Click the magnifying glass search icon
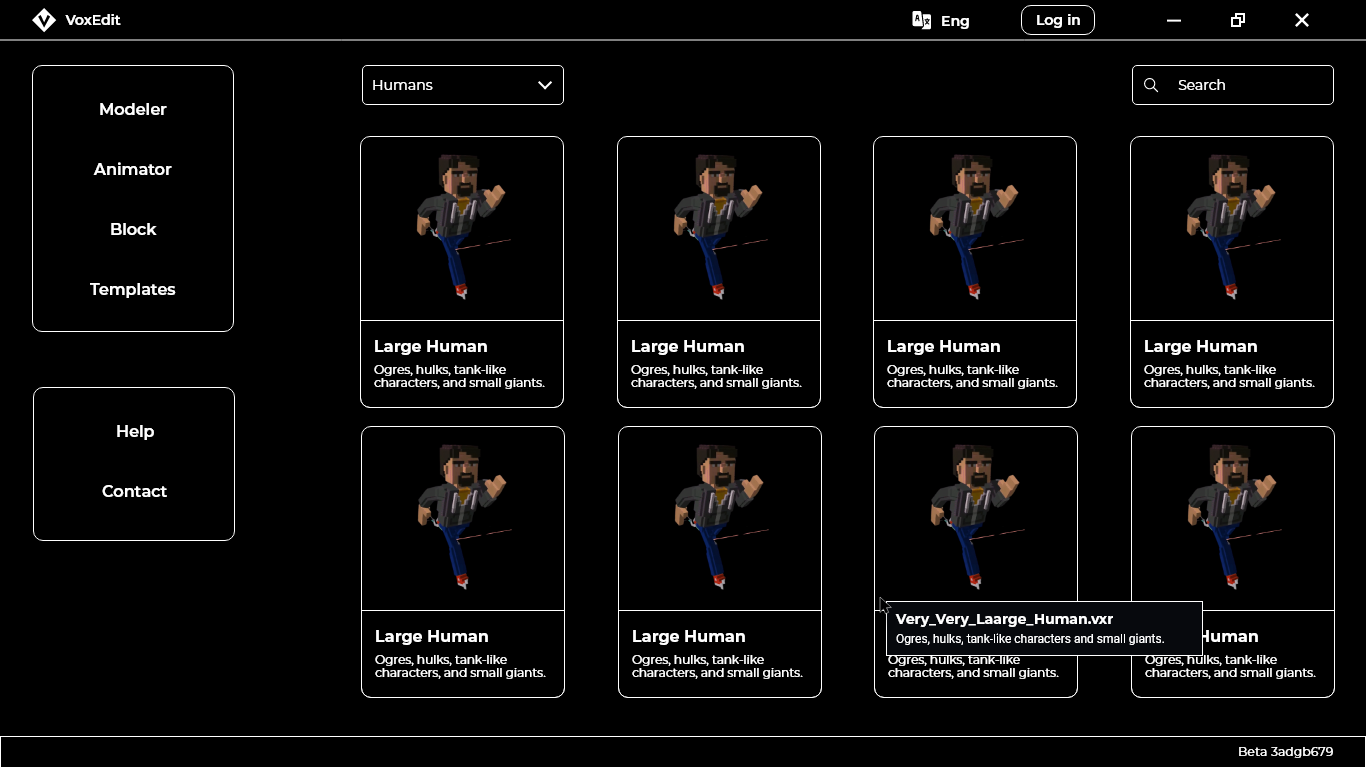 coord(1151,85)
